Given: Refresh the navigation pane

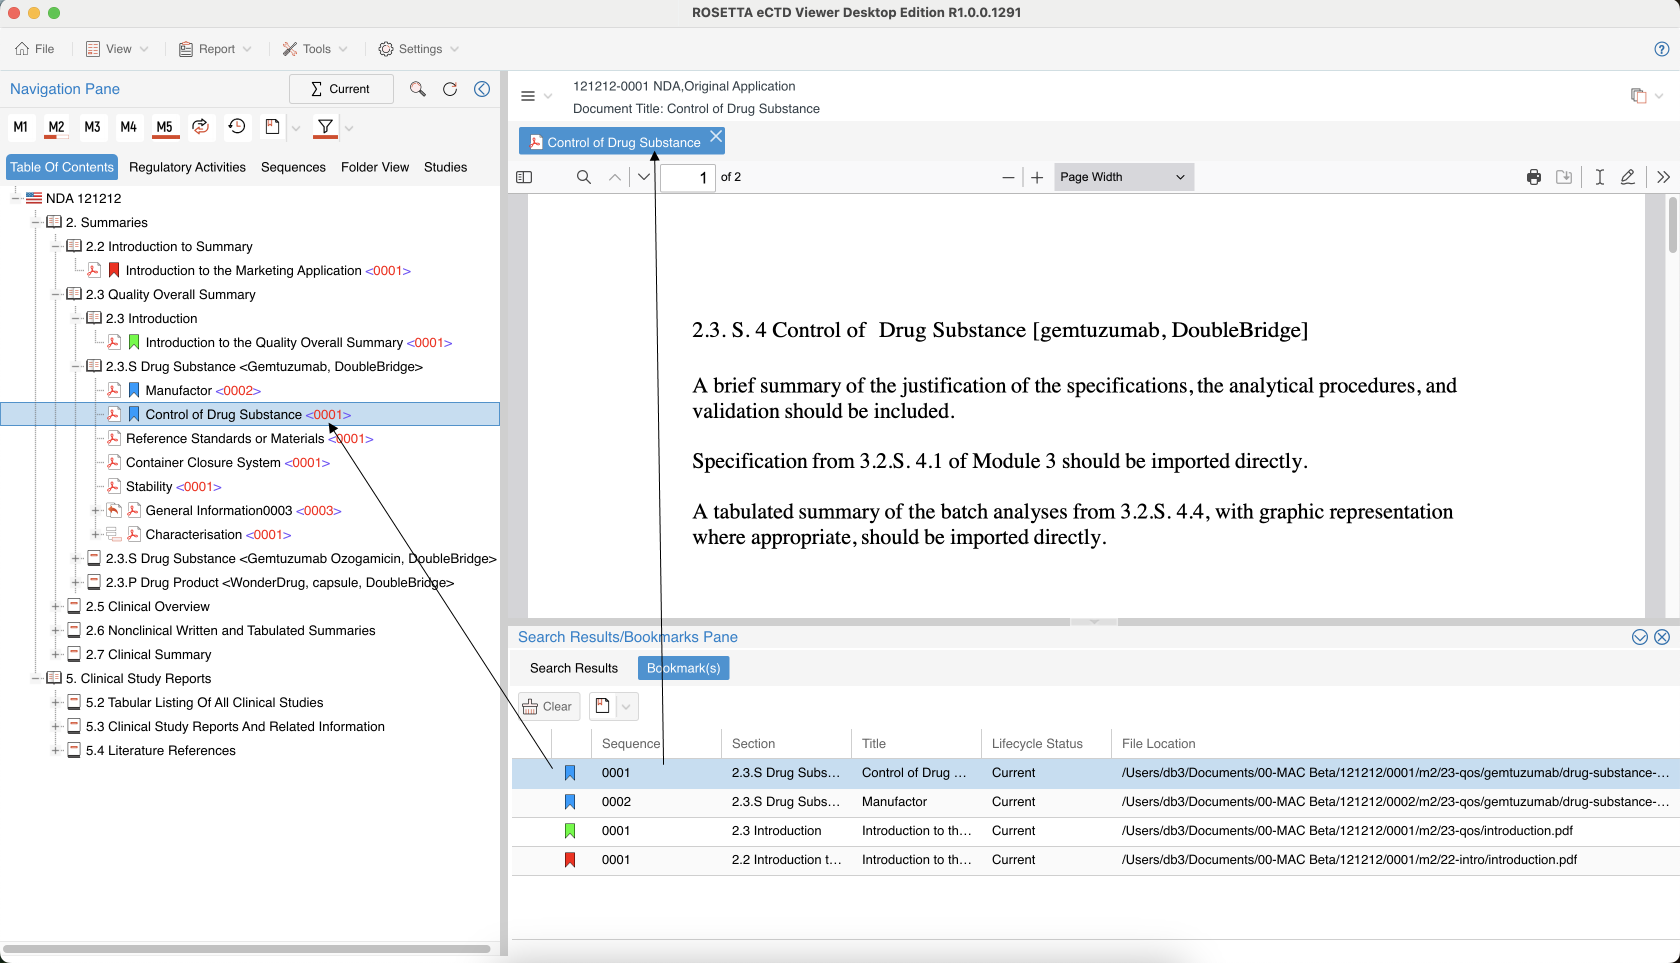Looking at the screenshot, I should (450, 89).
